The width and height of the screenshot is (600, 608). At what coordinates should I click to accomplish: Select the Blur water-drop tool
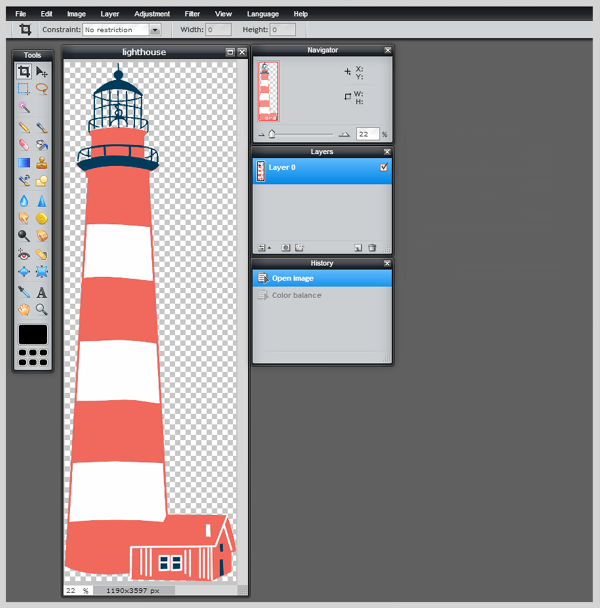24,201
